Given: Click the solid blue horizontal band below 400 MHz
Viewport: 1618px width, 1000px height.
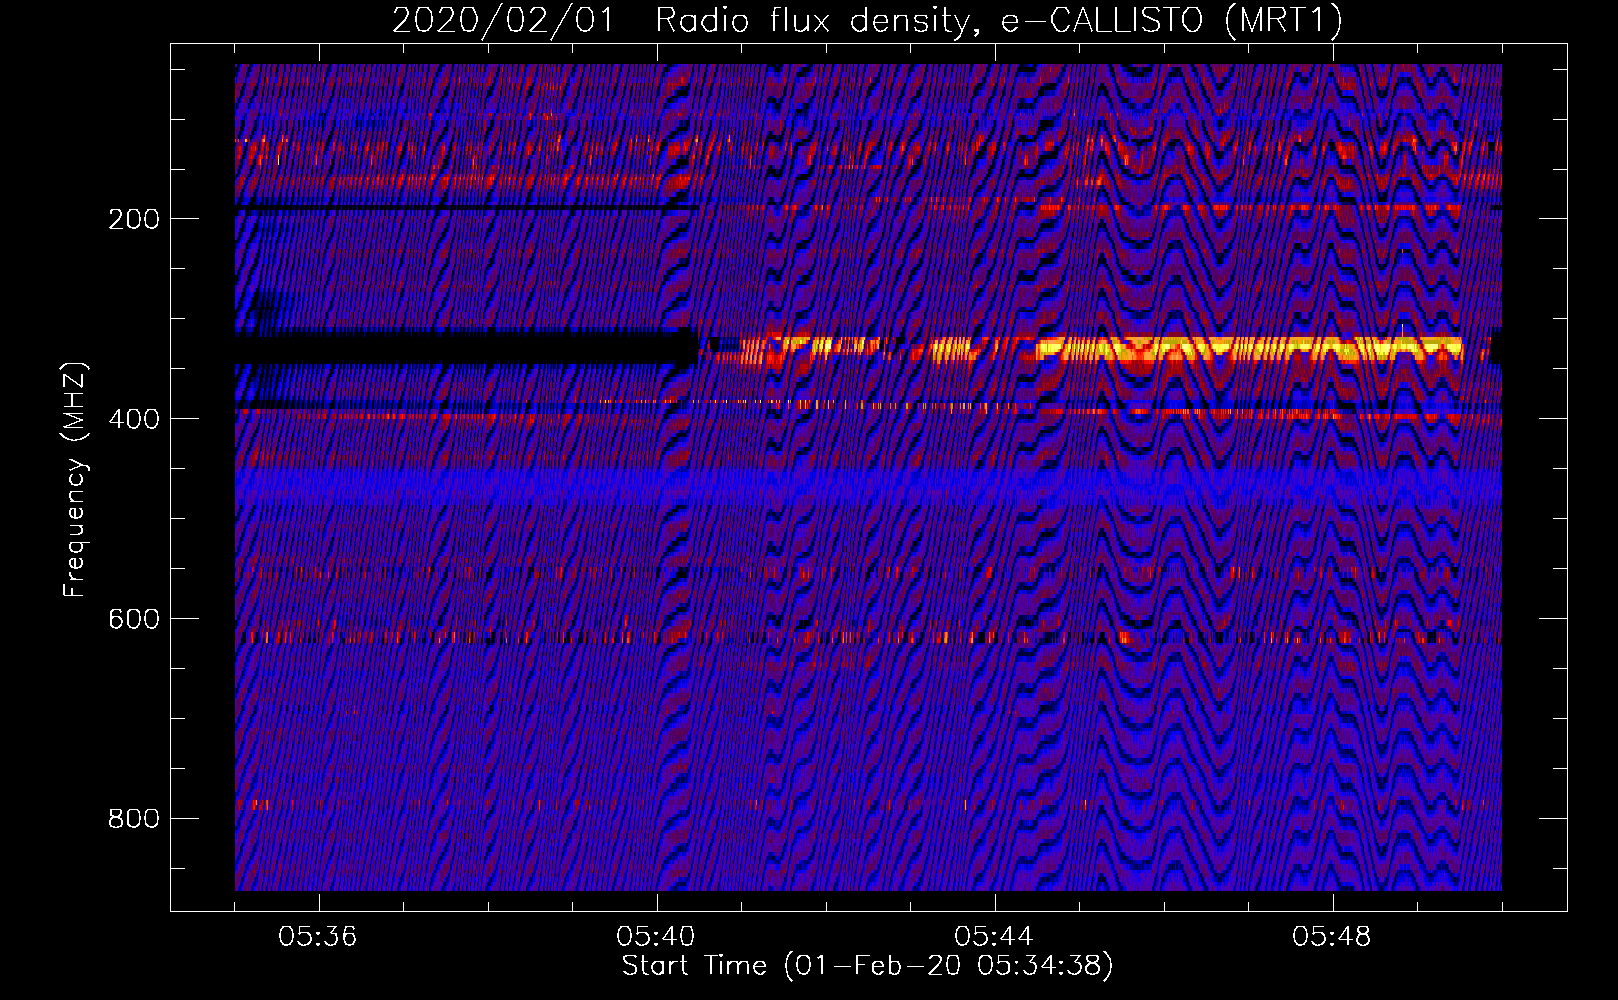Looking at the screenshot, I should 868,486.
